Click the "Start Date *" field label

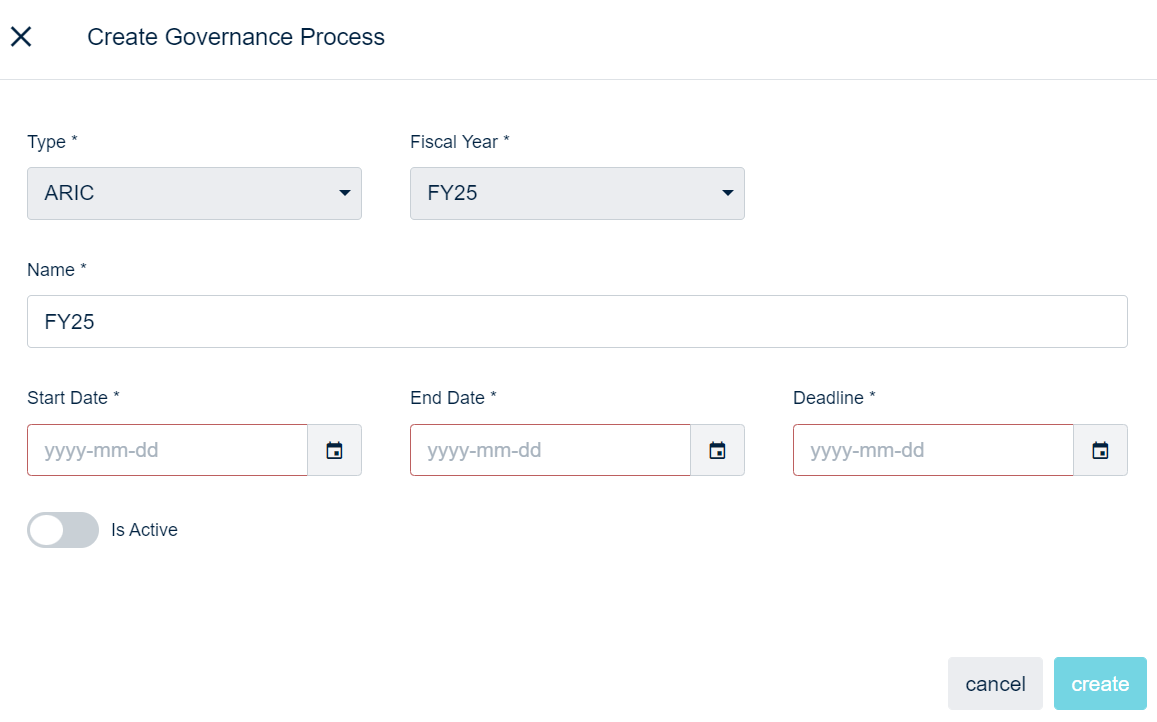tap(73, 398)
